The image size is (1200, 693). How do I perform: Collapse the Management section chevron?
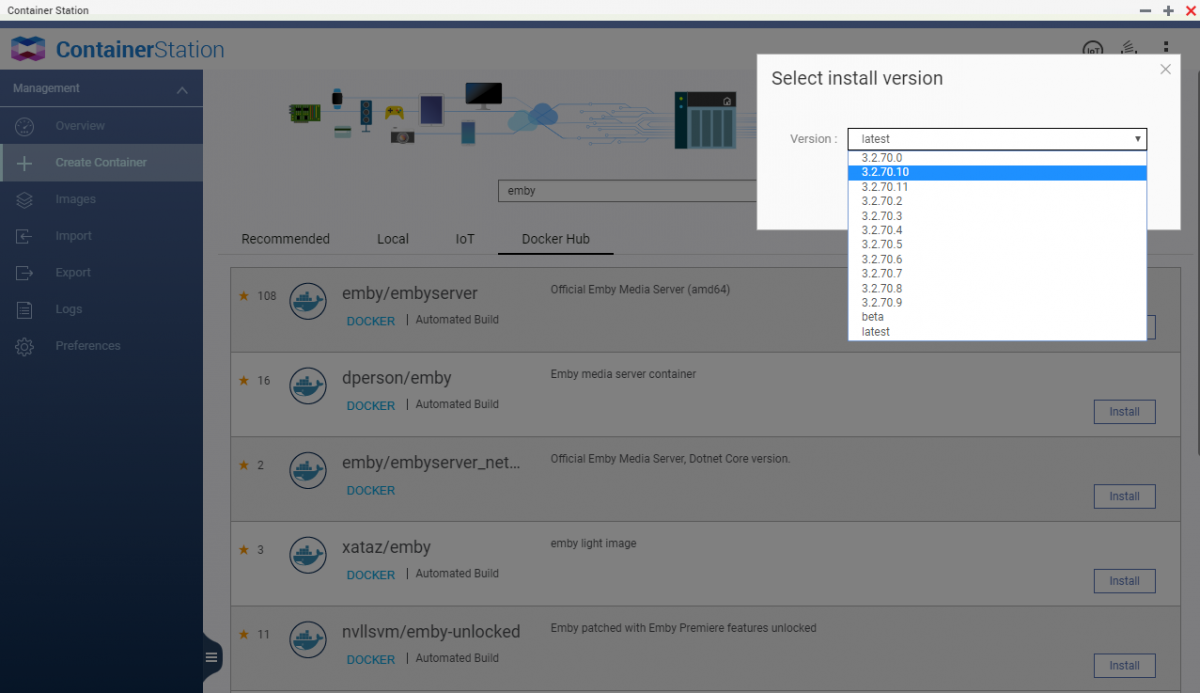[x=182, y=90]
